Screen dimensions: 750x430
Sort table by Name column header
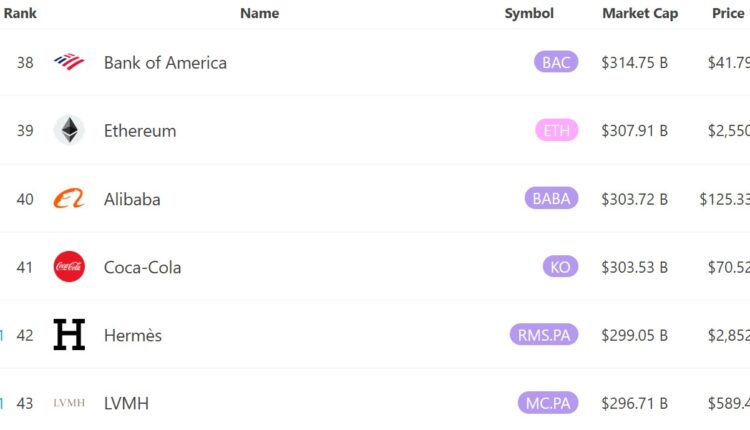pyautogui.click(x=260, y=13)
